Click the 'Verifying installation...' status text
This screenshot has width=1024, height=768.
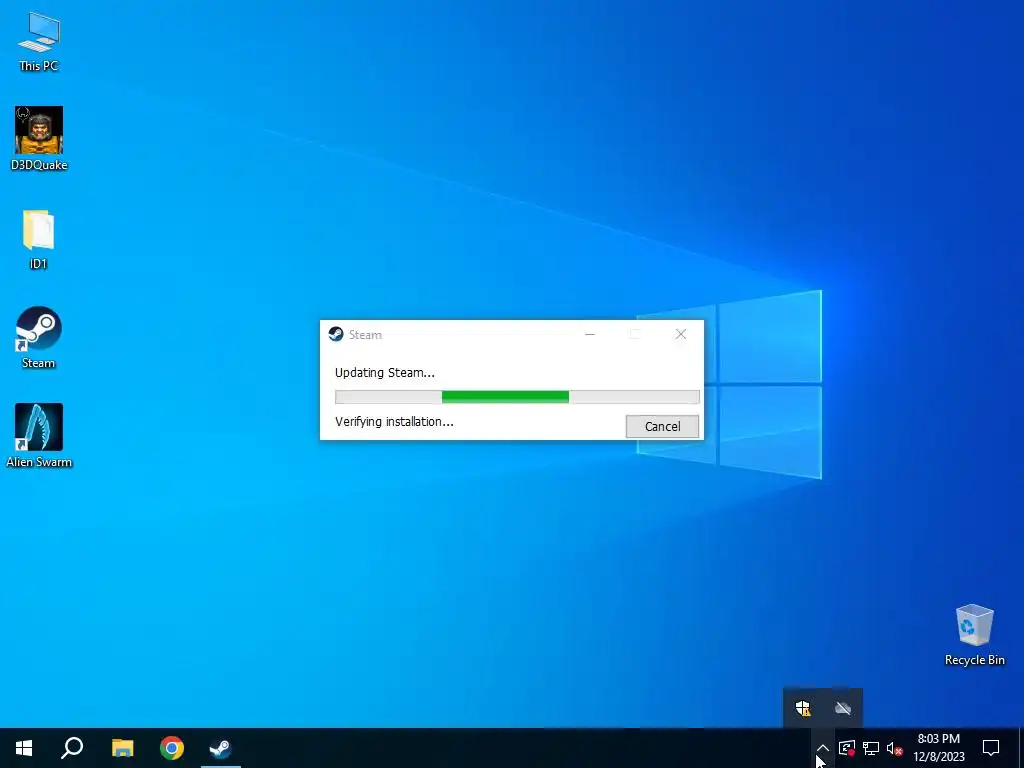394,422
